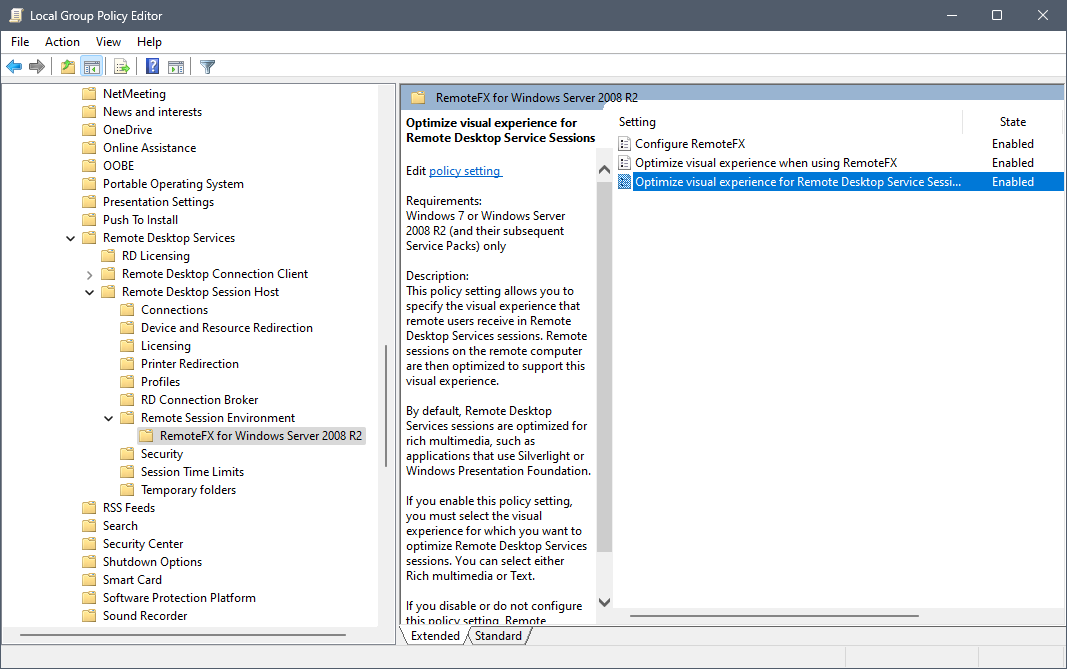The height and width of the screenshot is (669, 1067).
Task: Click the description pane scroll-up arrow
Action: coord(604,169)
